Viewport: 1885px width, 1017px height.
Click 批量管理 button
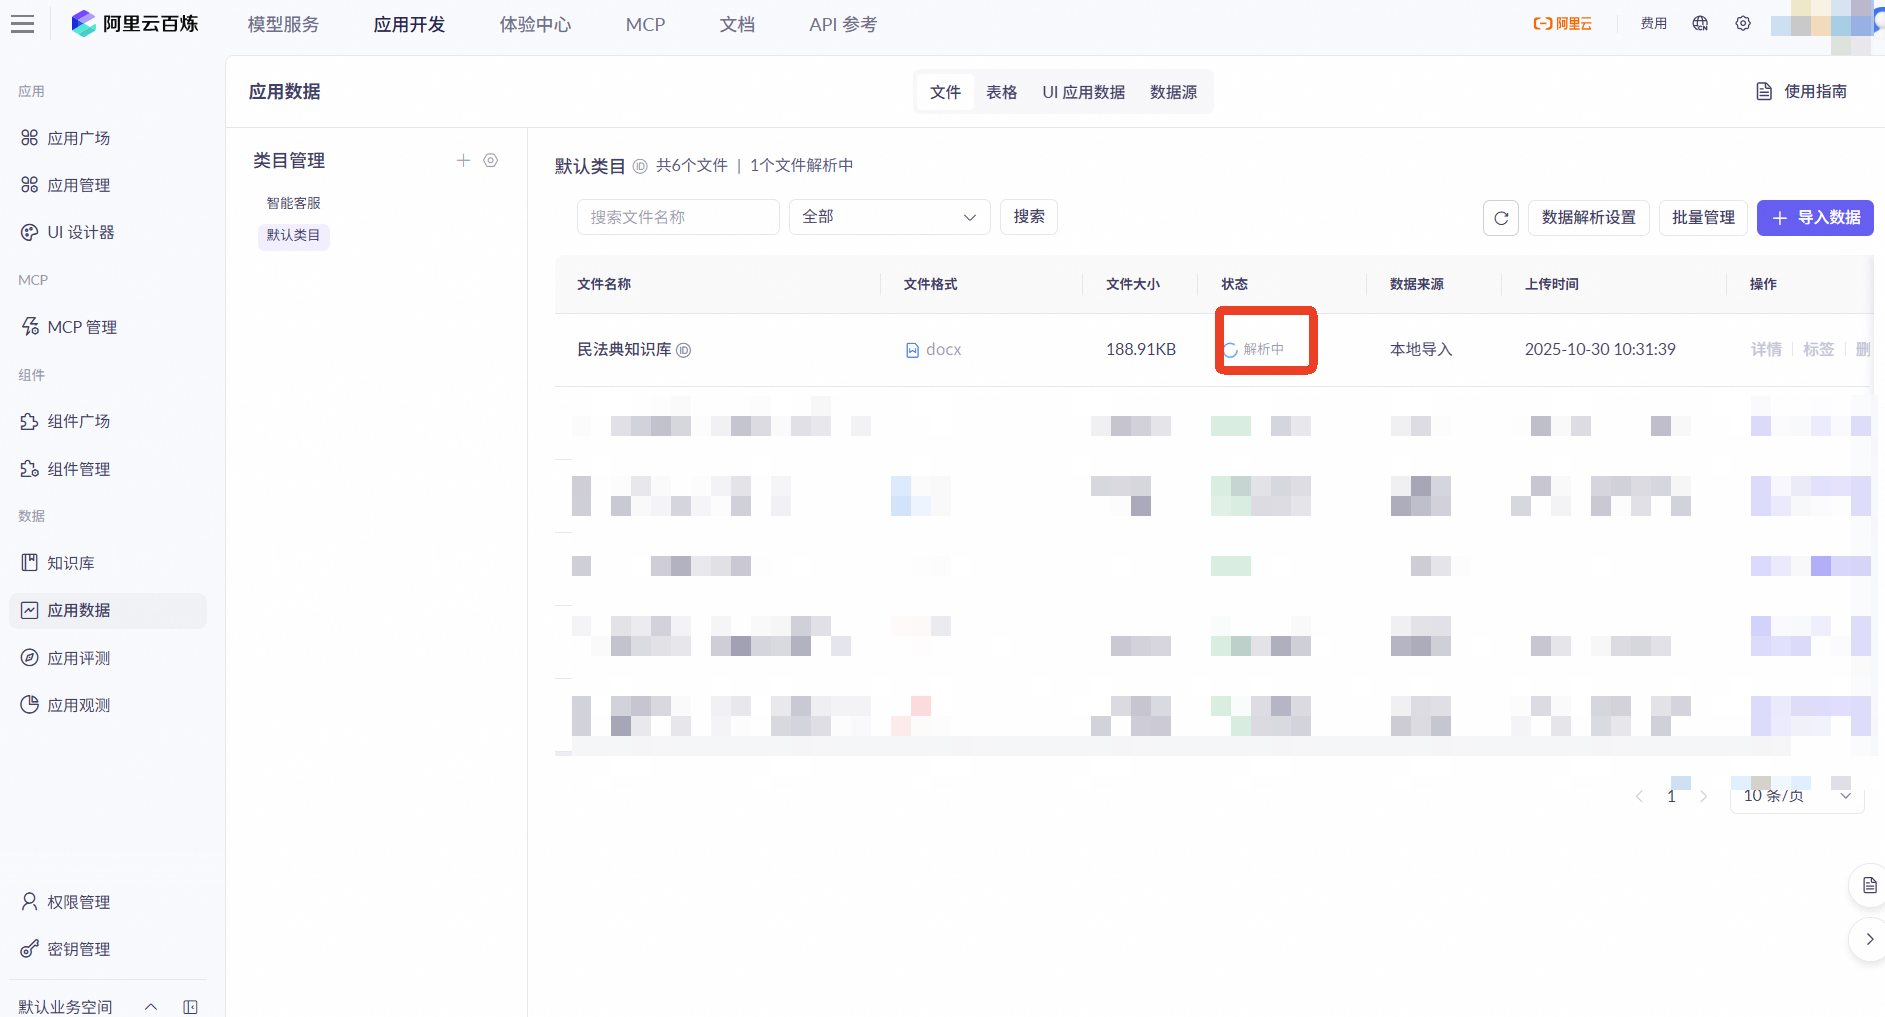coord(1703,218)
